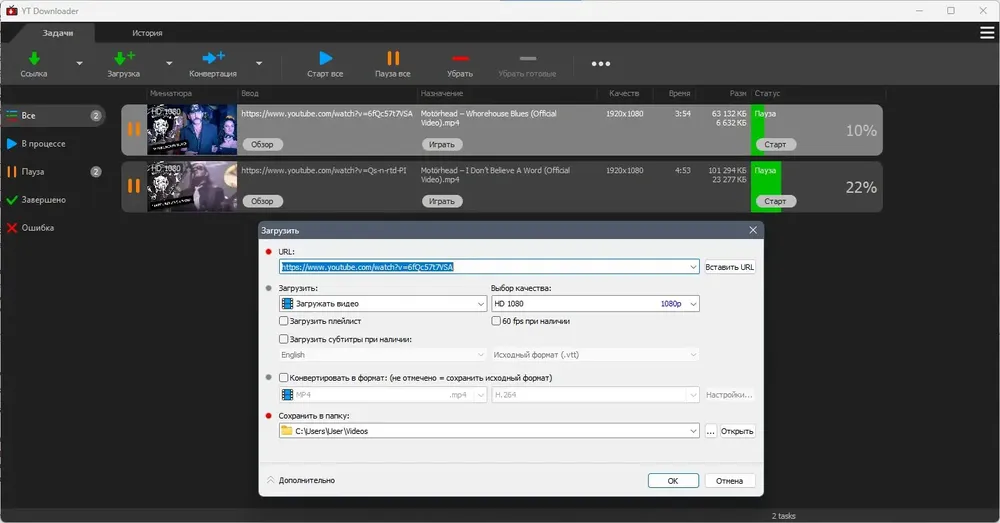This screenshot has width=1000, height=523.
Task: Open the hamburger main menu icon
Action: pyautogui.click(x=987, y=33)
